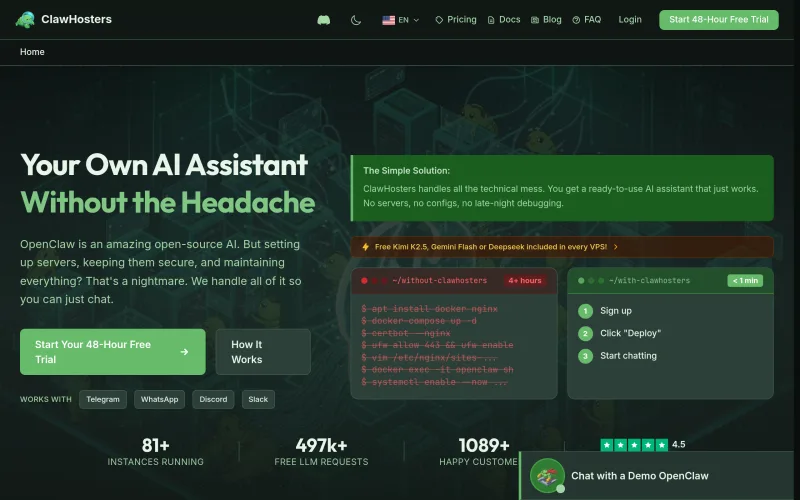Click the Docs document icon
The image size is (800, 500).
[491, 20]
